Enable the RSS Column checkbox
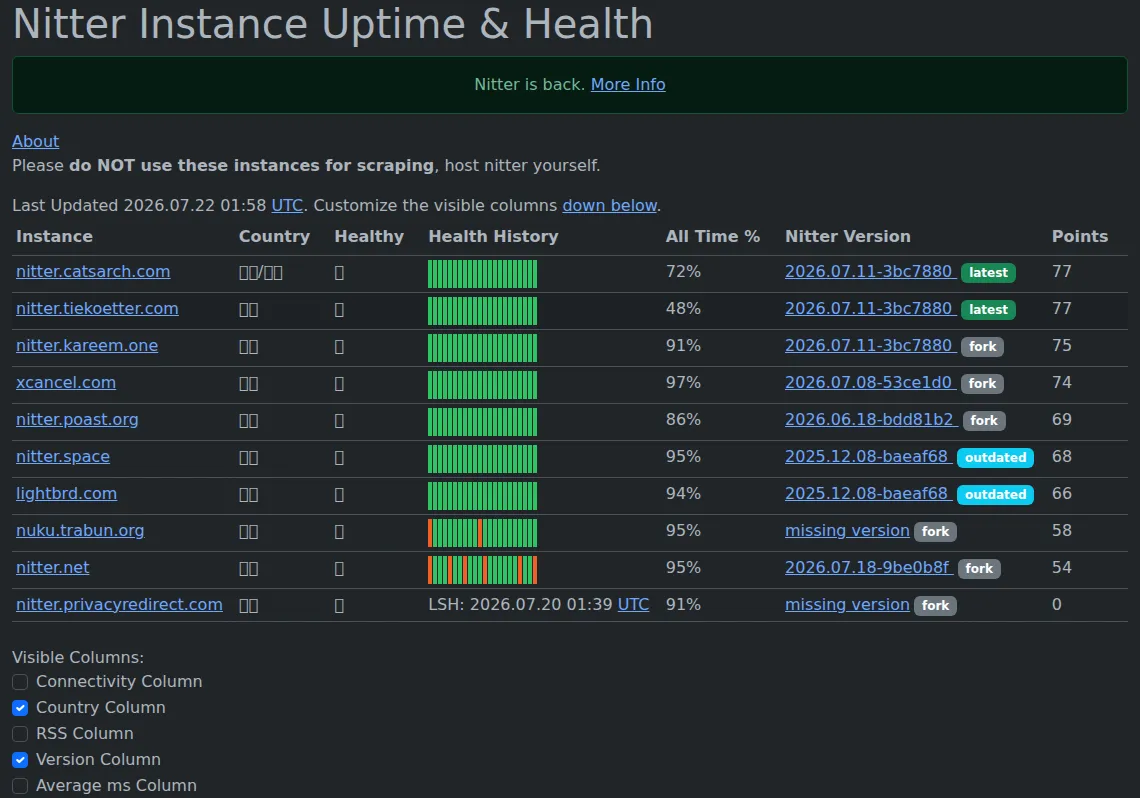This screenshot has height=798, width=1140. click(20, 734)
